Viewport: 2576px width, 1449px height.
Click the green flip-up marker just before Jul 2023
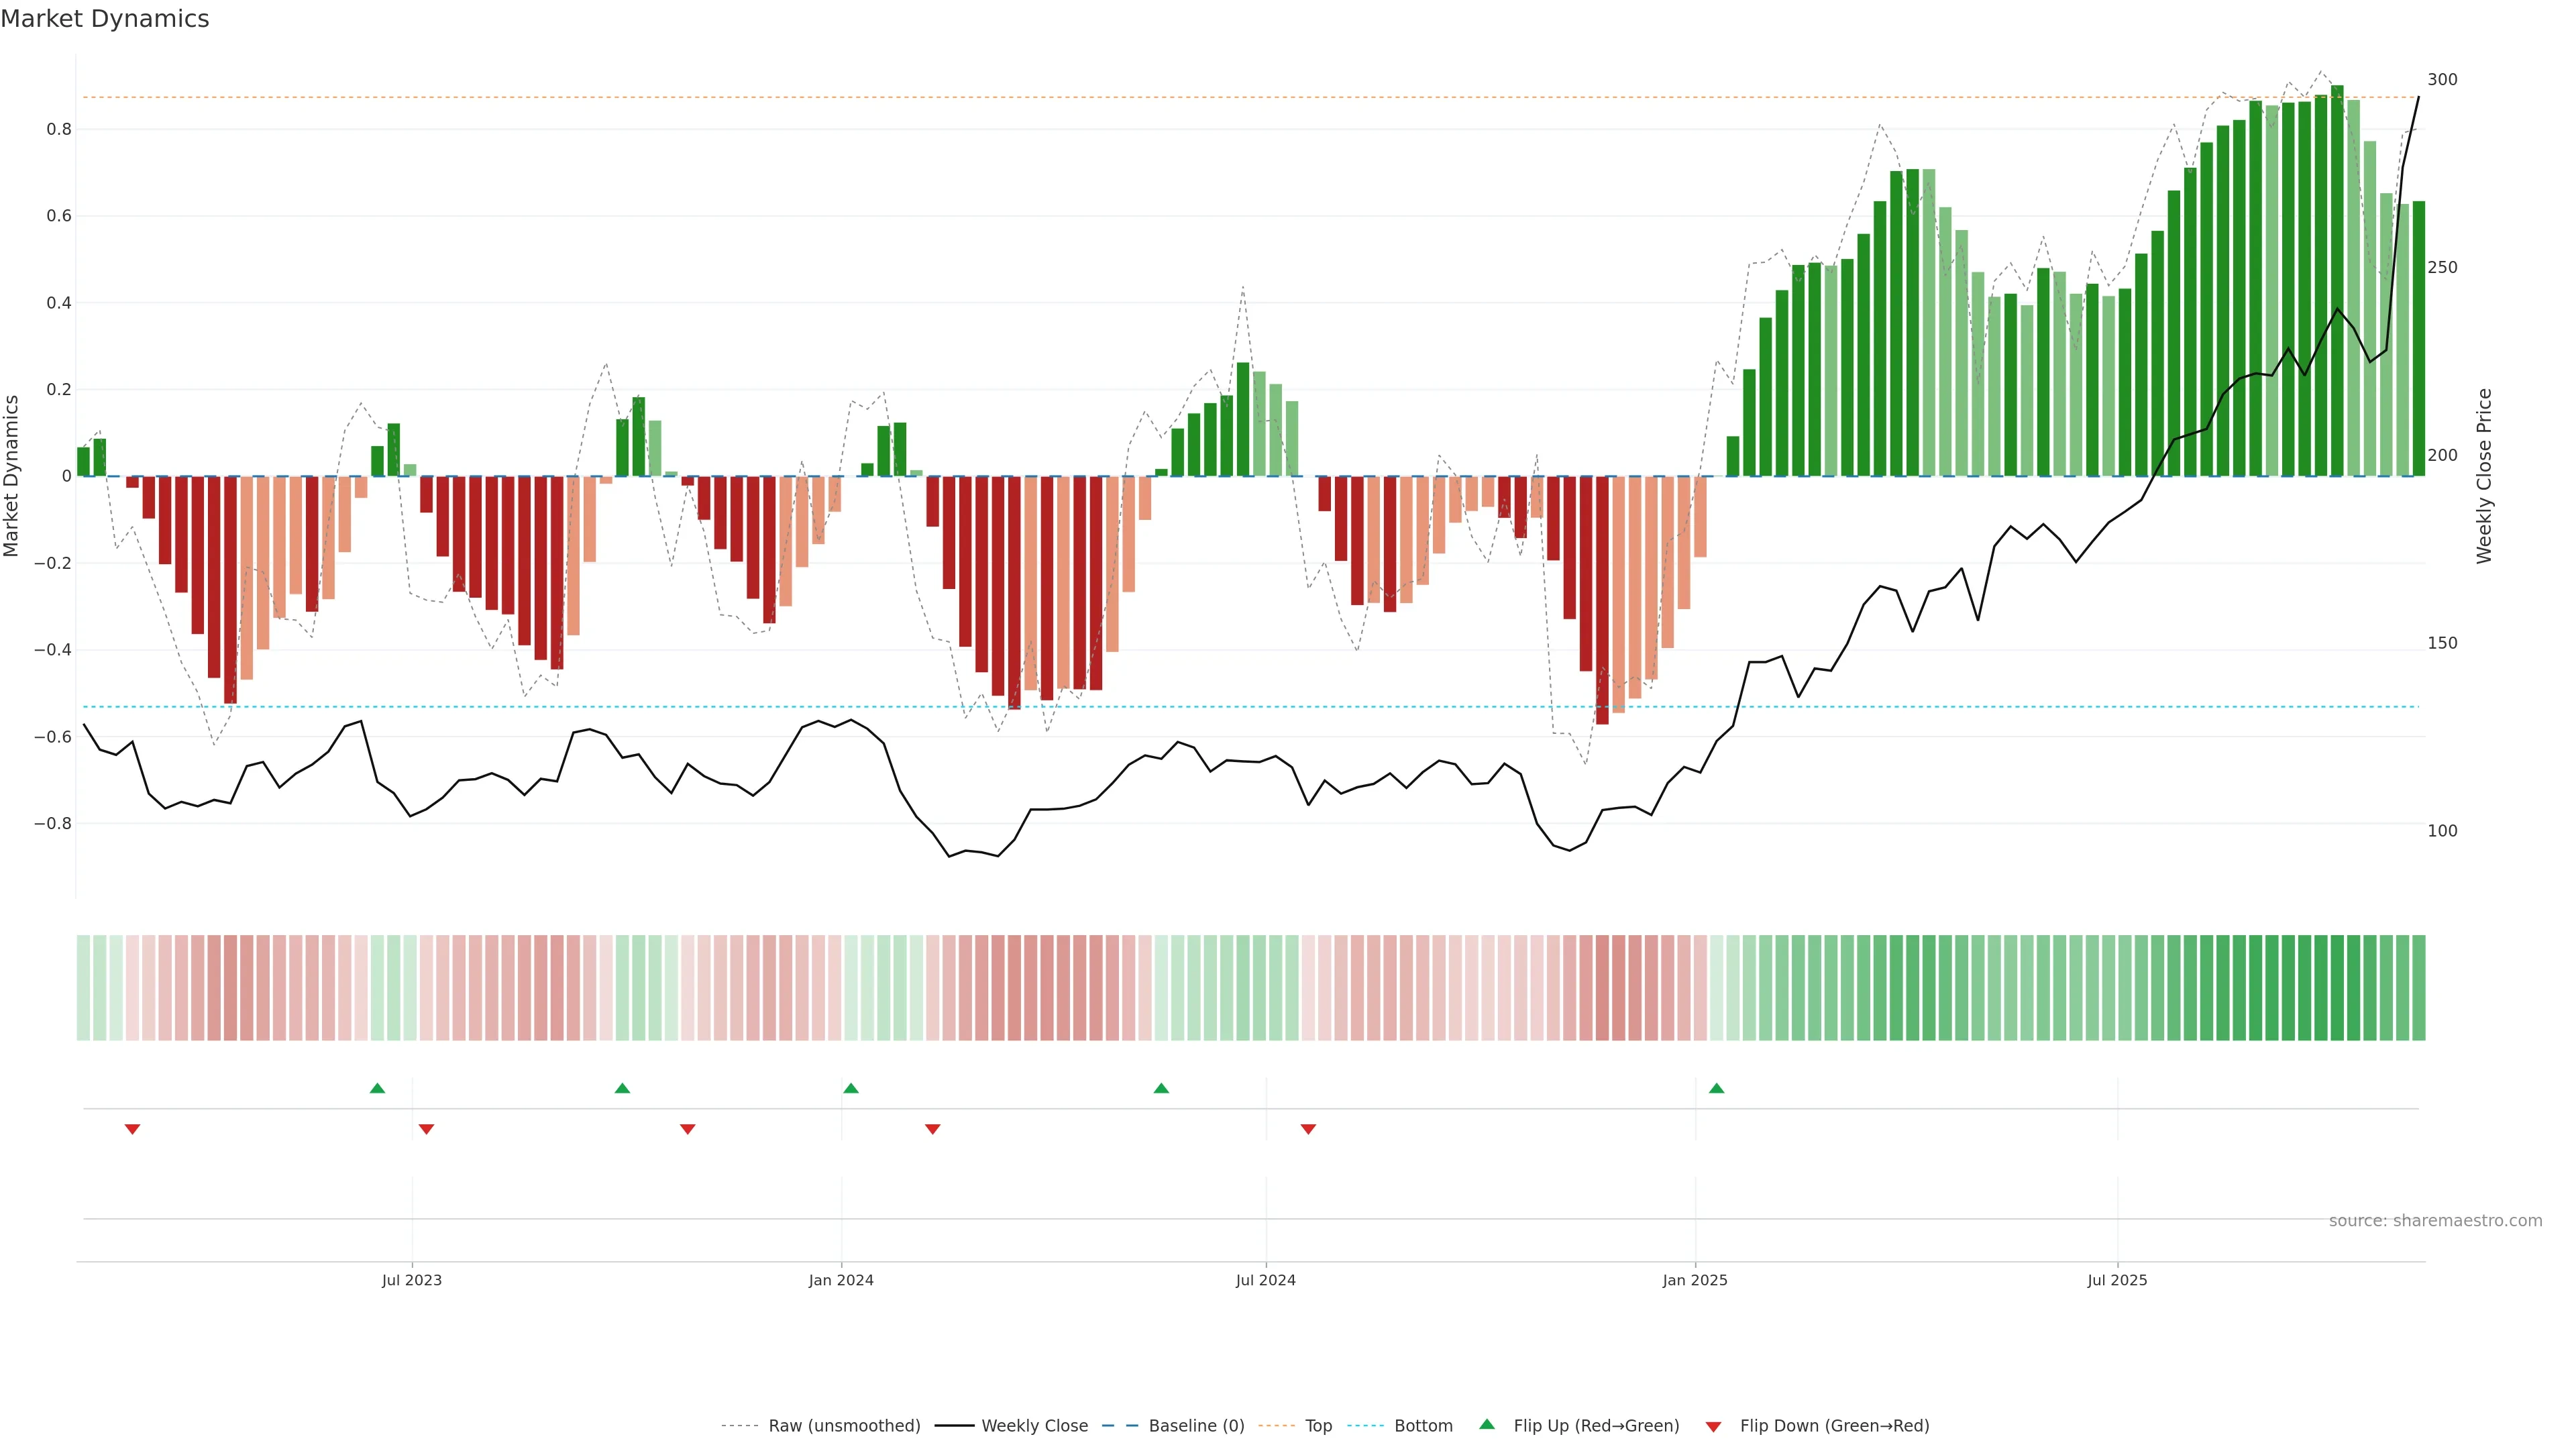click(377, 1088)
